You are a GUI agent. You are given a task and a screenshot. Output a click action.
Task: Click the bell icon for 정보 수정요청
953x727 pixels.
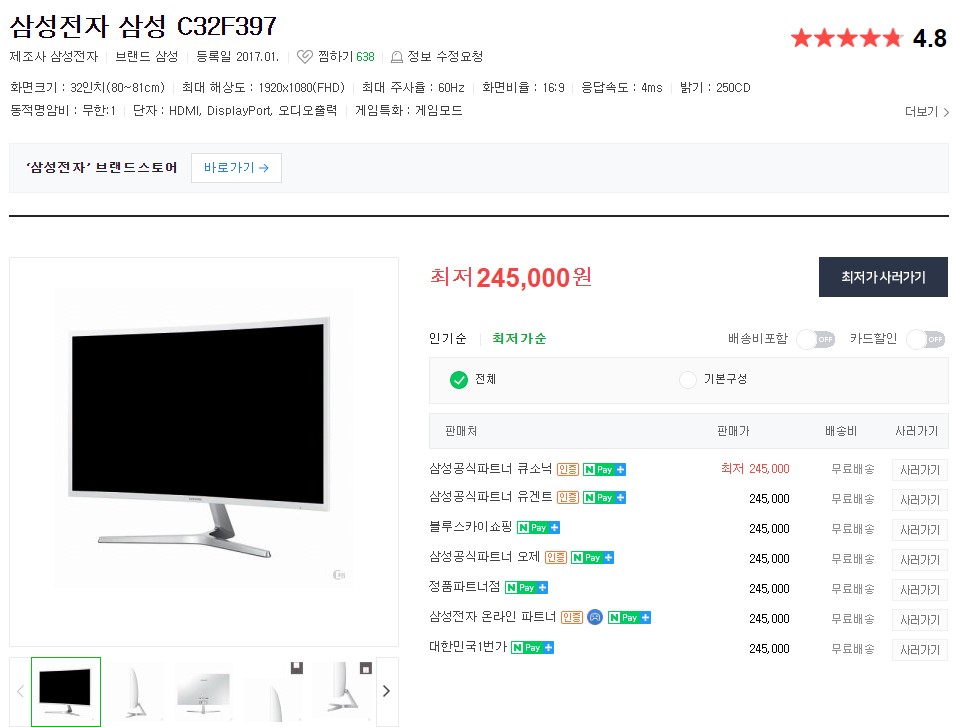click(x=397, y=57)
